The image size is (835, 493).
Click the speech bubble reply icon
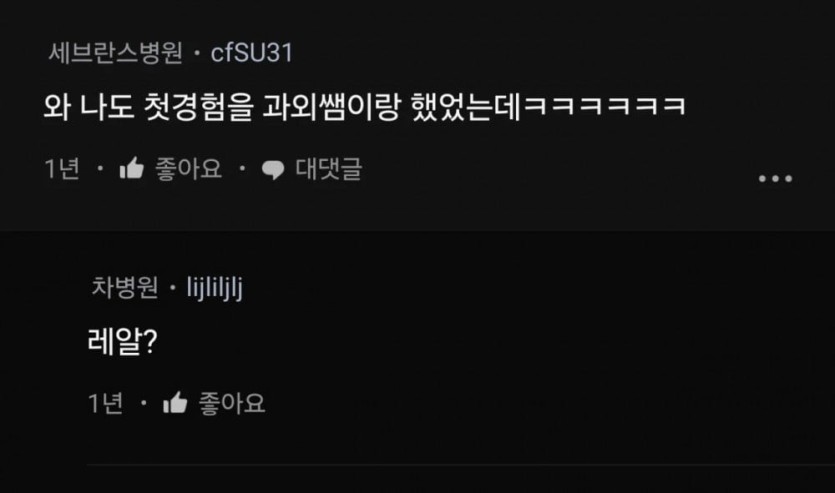(273, 170)
